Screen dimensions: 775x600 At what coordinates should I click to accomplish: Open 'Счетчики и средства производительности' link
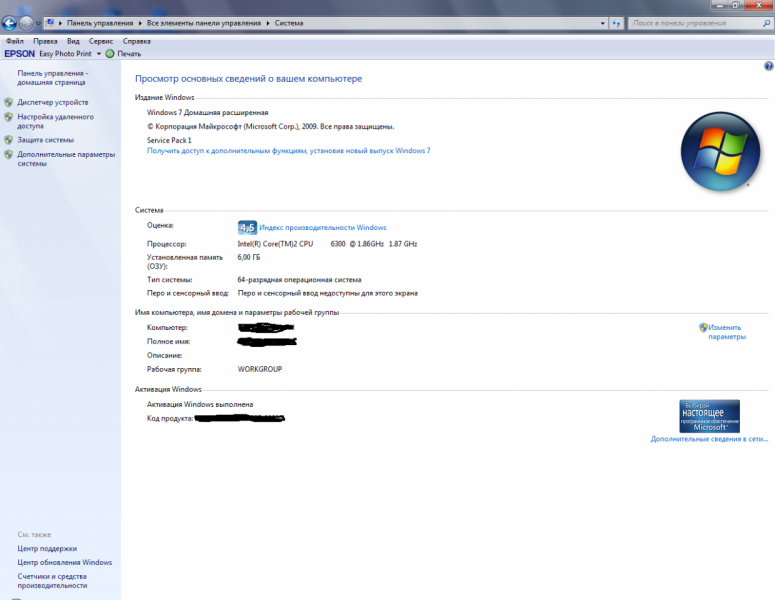pyautogui.click(x=52, y=581)
